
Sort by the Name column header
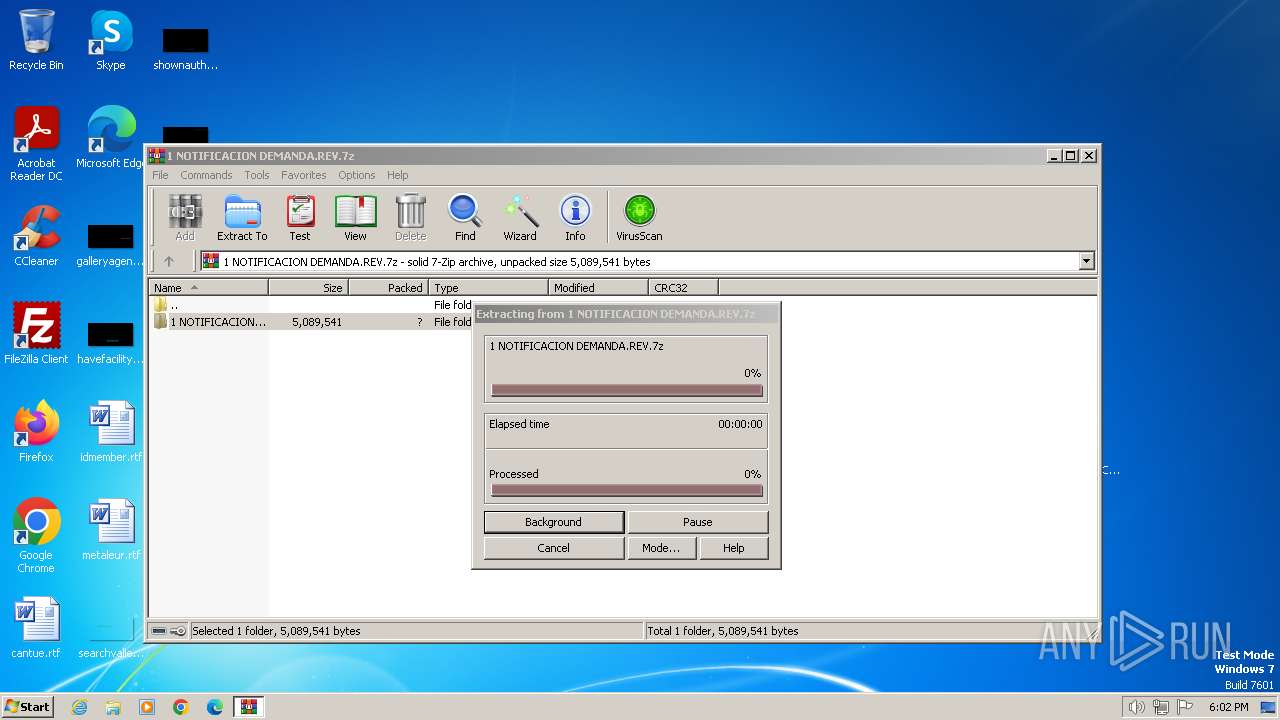(x=209, y=288)
